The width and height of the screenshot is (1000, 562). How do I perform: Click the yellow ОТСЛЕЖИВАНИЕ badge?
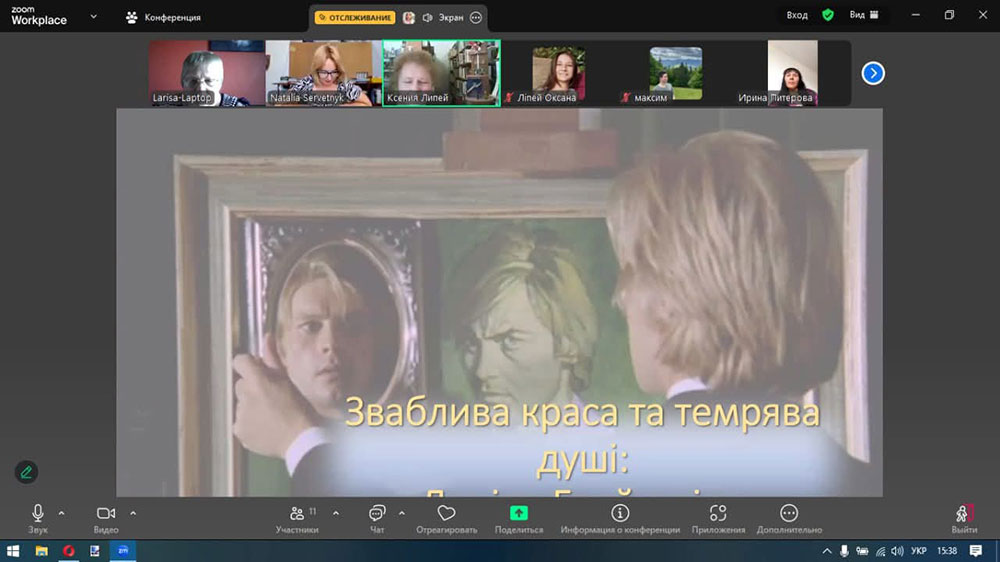pos(355,18)
